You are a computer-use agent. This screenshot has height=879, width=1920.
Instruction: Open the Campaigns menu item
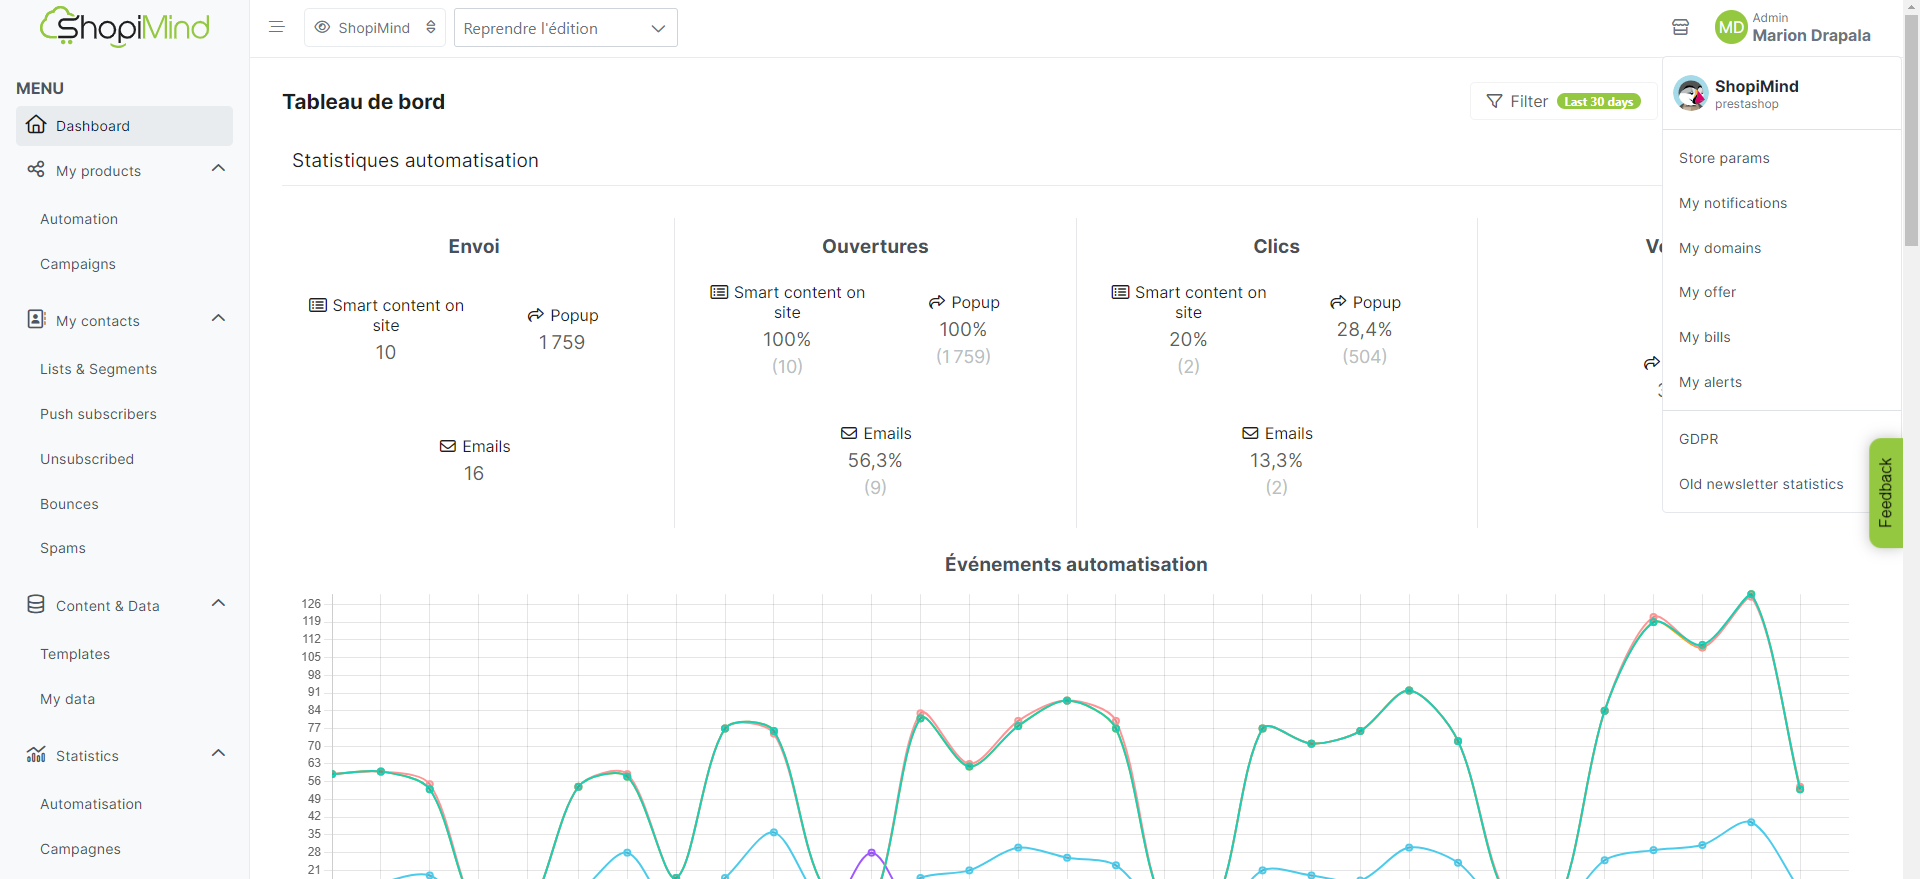click(x=78, y=264)
